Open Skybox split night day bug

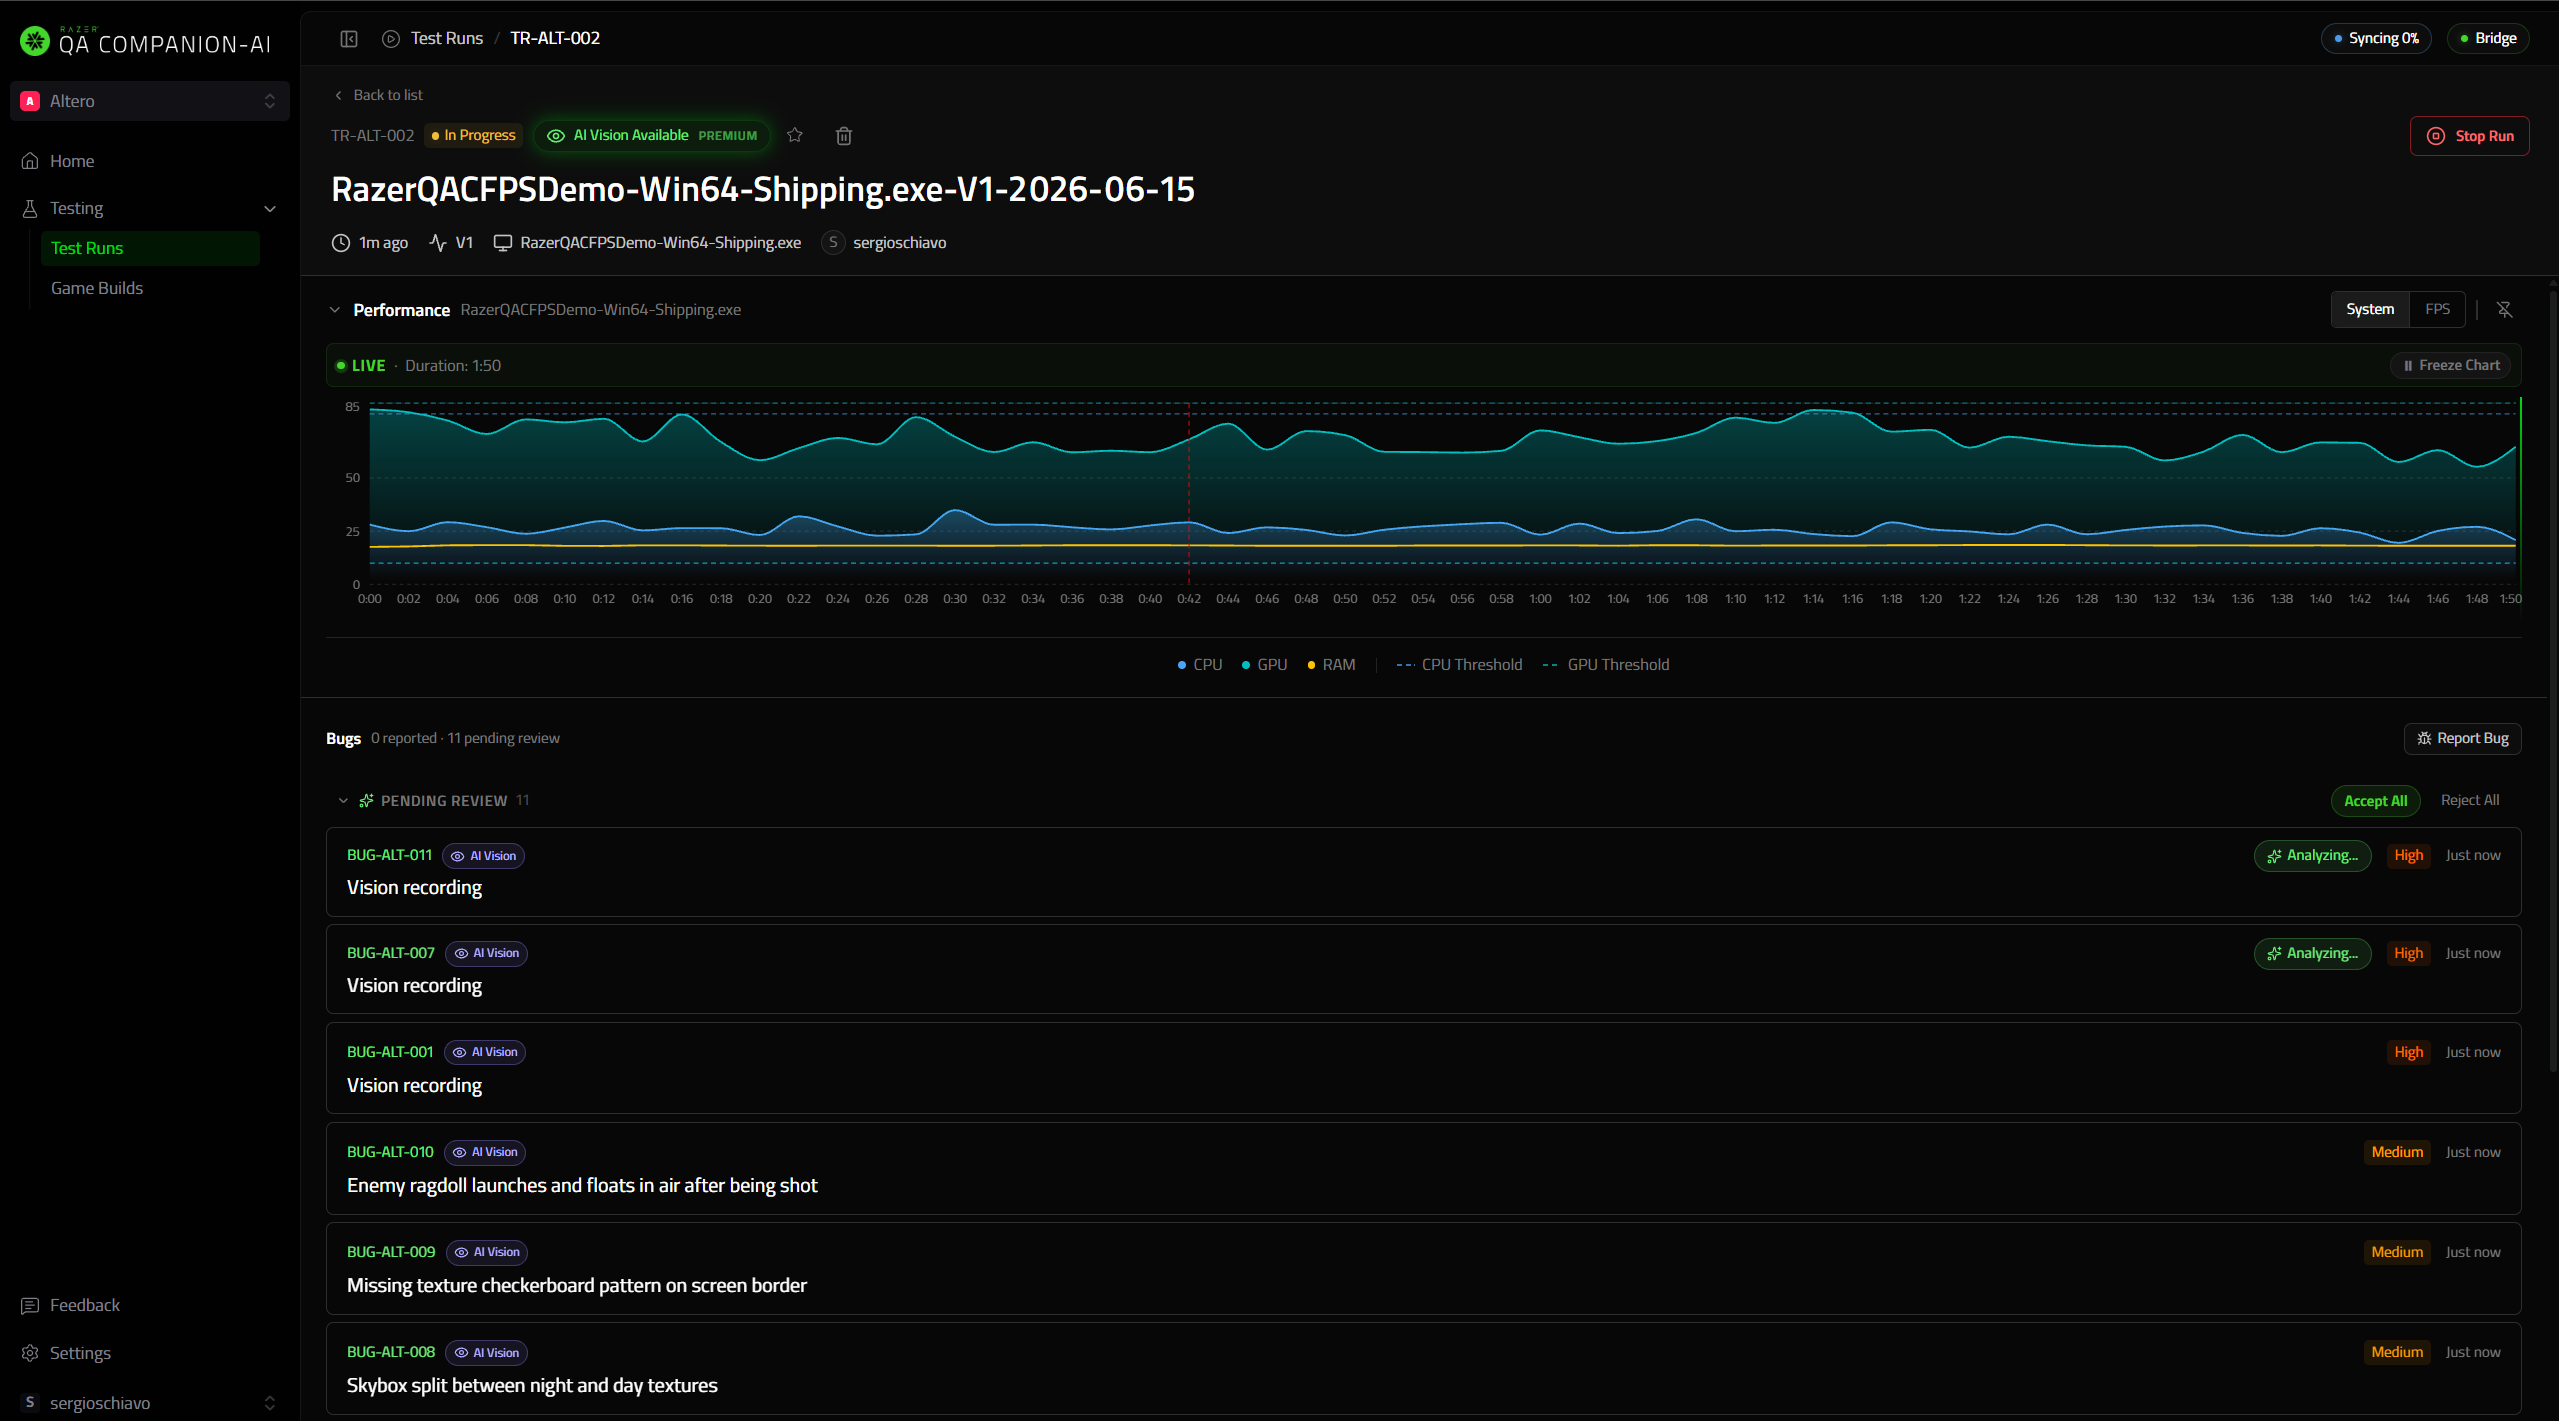point(1423,1368)
